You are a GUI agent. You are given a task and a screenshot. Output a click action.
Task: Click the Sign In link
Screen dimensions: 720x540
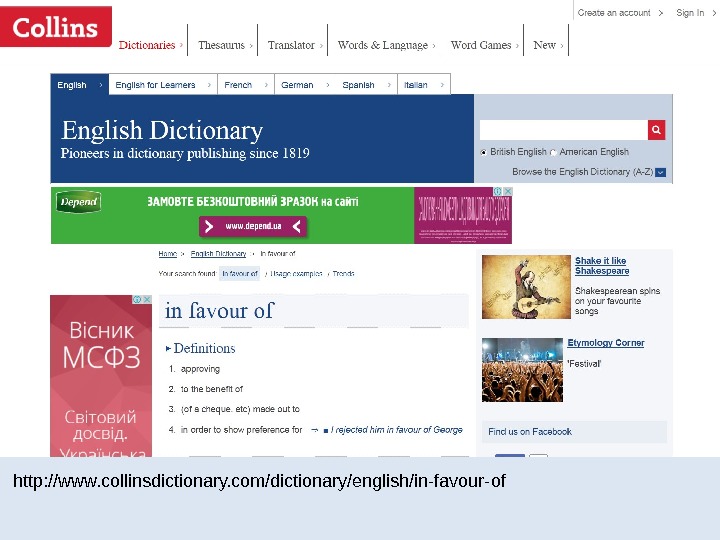690,13
